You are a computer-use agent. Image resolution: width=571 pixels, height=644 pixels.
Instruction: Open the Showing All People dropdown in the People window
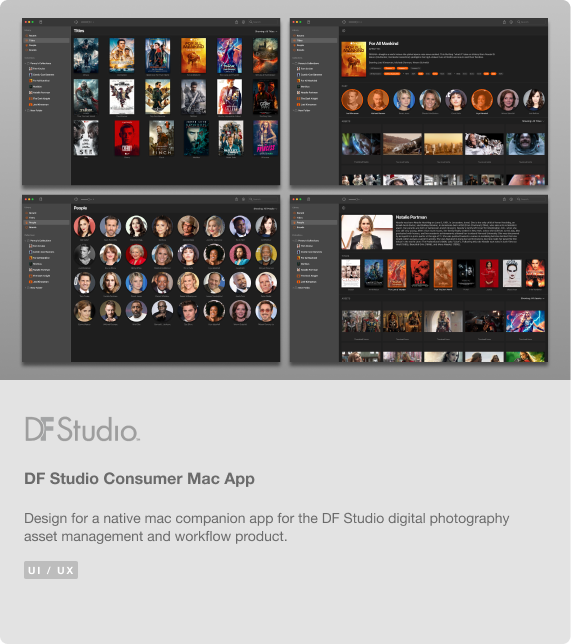point(265,209)
